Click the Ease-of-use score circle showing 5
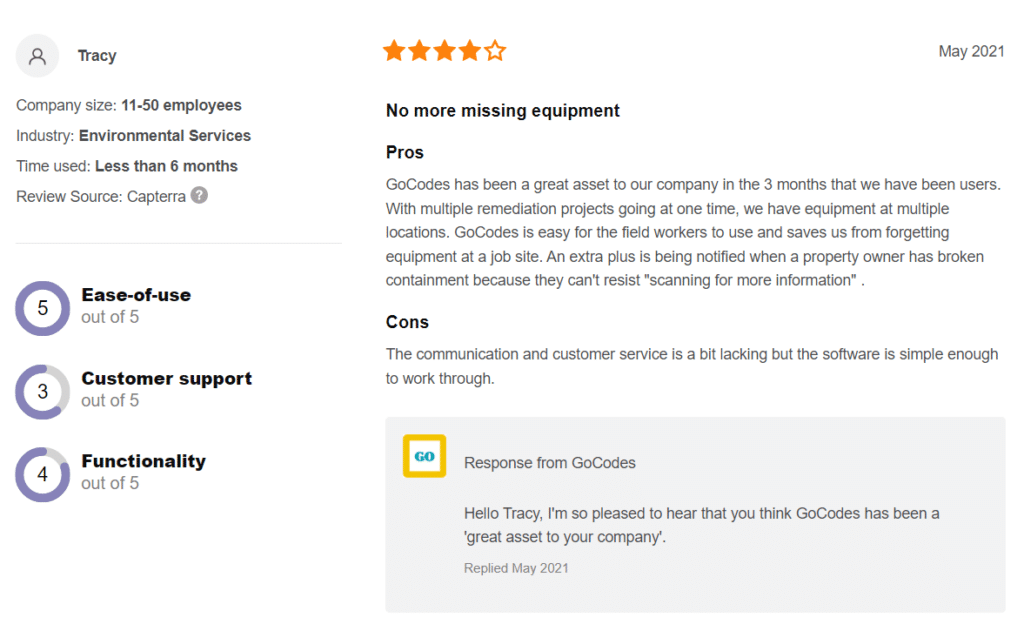The height and width of the screenshot is (624, 1024). pyautogui.click(x=42, y=308)
